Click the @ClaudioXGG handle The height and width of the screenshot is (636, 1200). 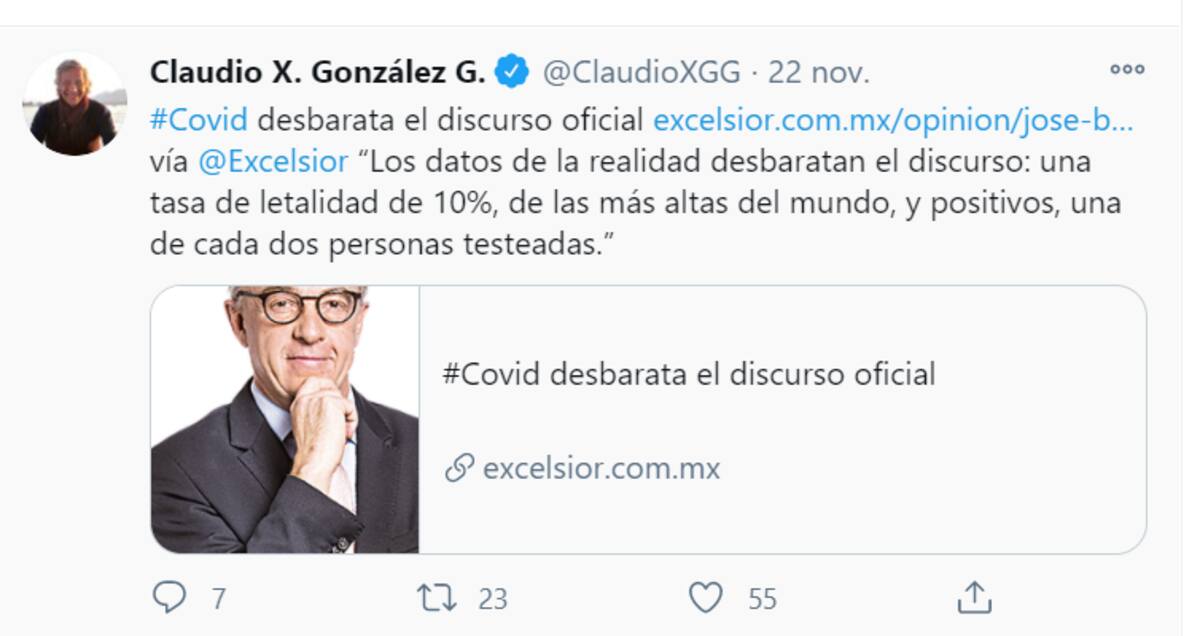point(641,72)
